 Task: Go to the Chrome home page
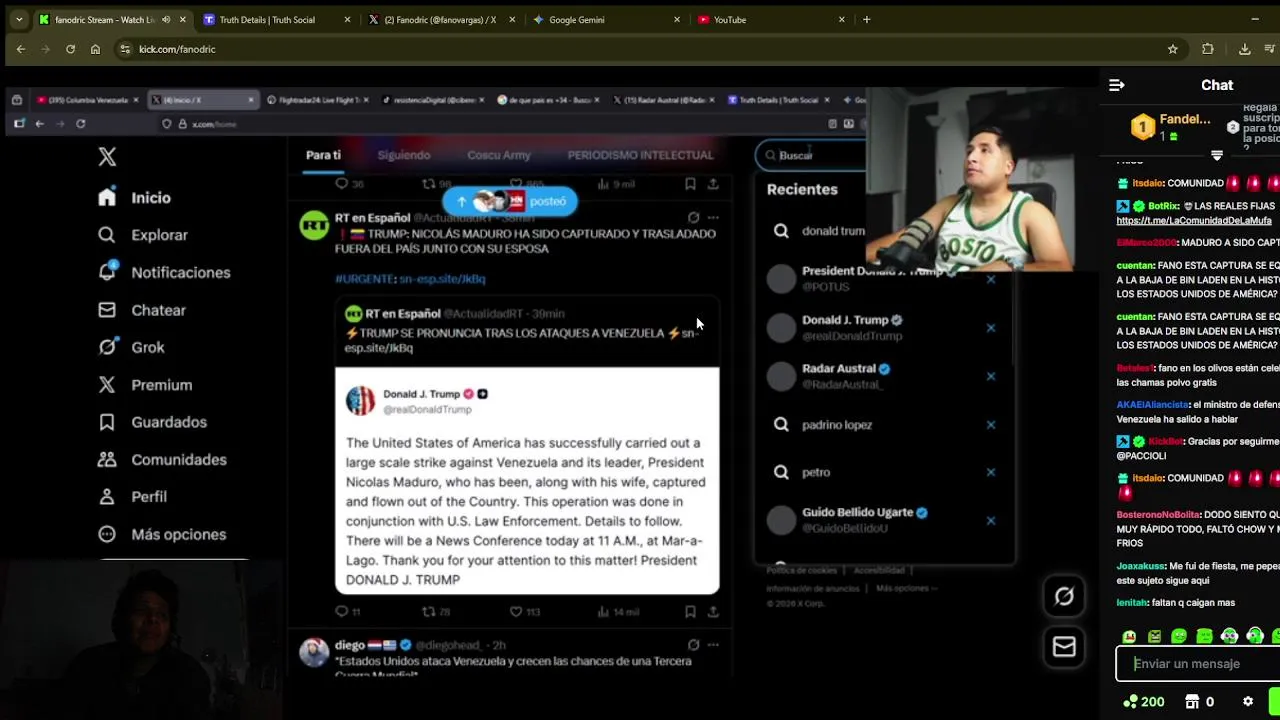95,49
